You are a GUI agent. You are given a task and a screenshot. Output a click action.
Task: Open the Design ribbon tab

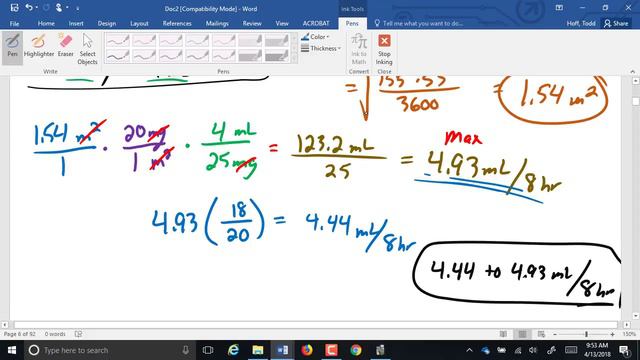tap(107, 24)
